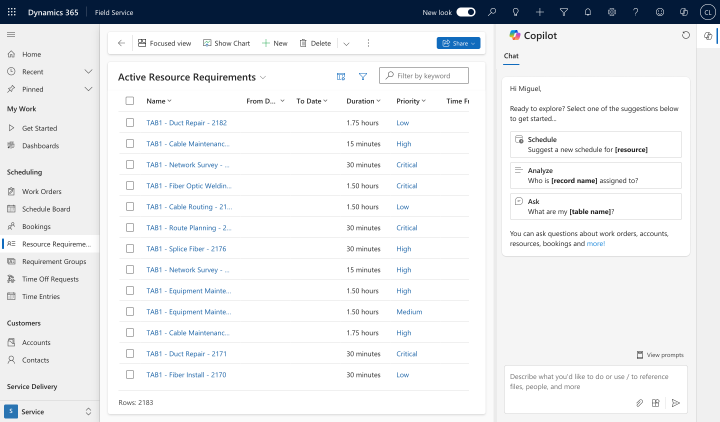720x422 pixels.
Task: Tick the select-all checkbox in the header row
Action: [x=130, y=101]
